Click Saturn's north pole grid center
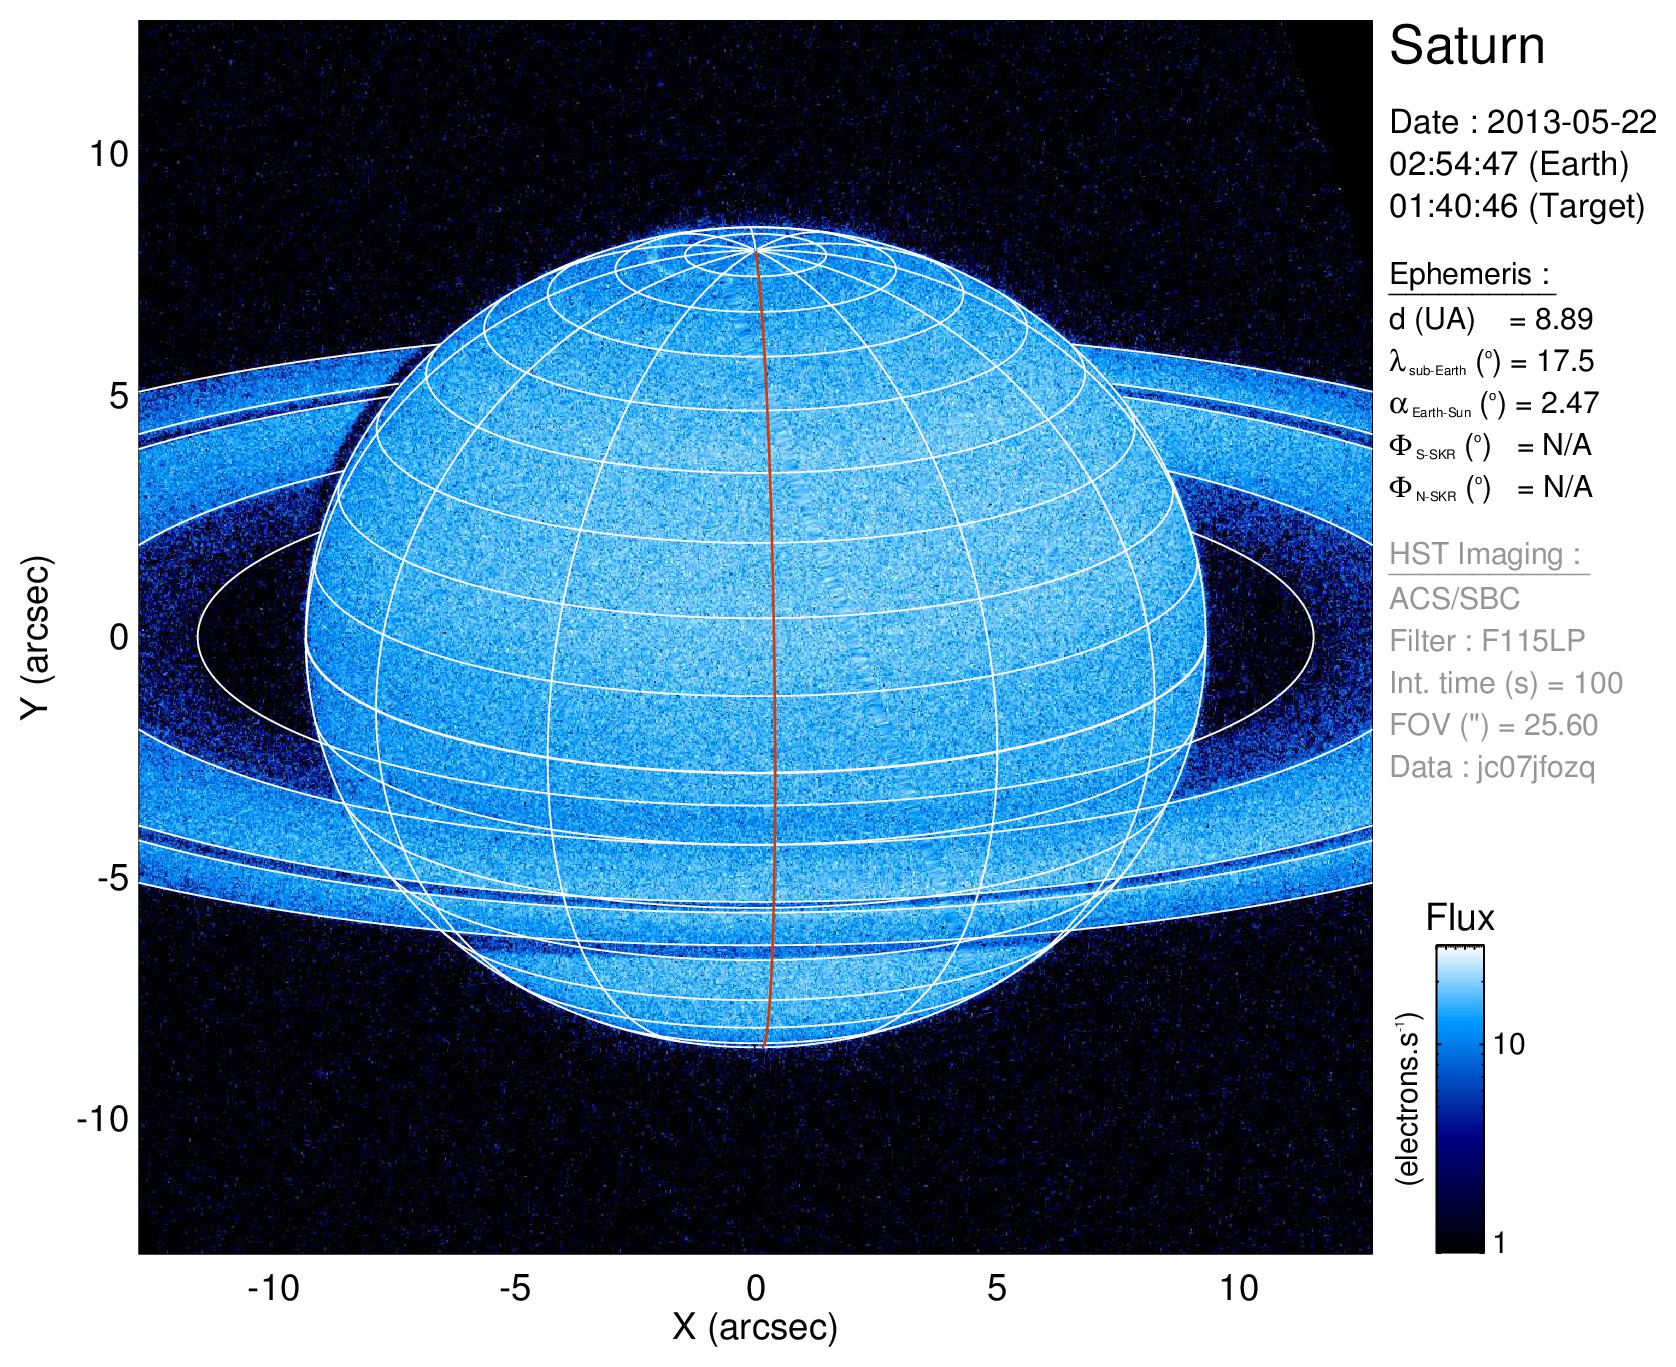 754,250
